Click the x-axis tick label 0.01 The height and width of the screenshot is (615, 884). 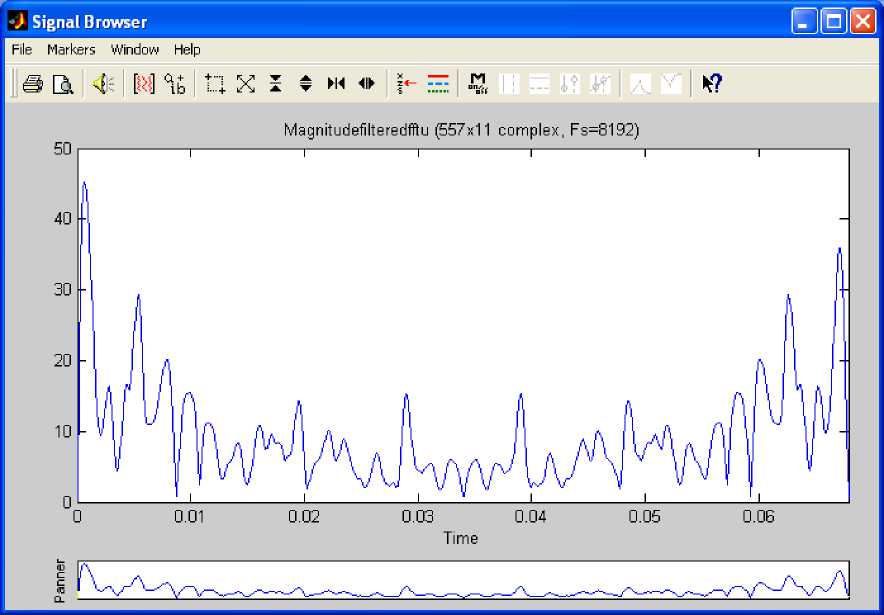click(191, 517)
